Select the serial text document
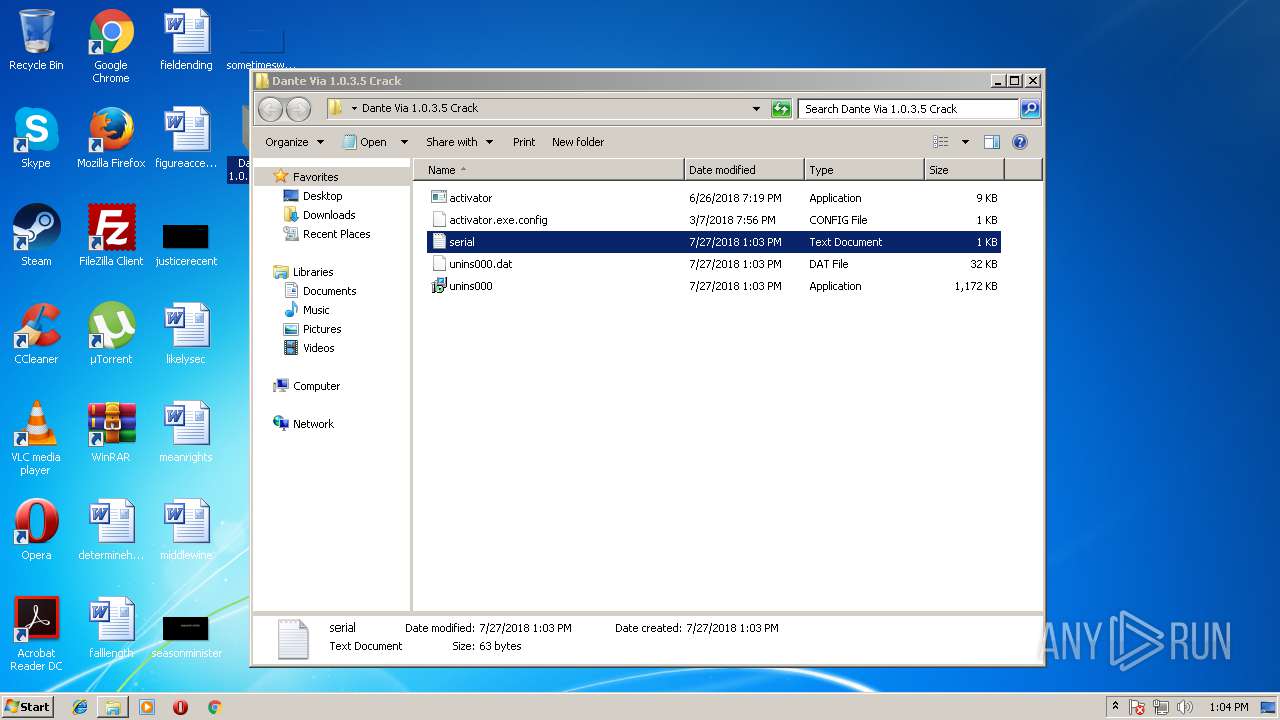Viewport: 1280px width, 720px height. click(714, 242)
